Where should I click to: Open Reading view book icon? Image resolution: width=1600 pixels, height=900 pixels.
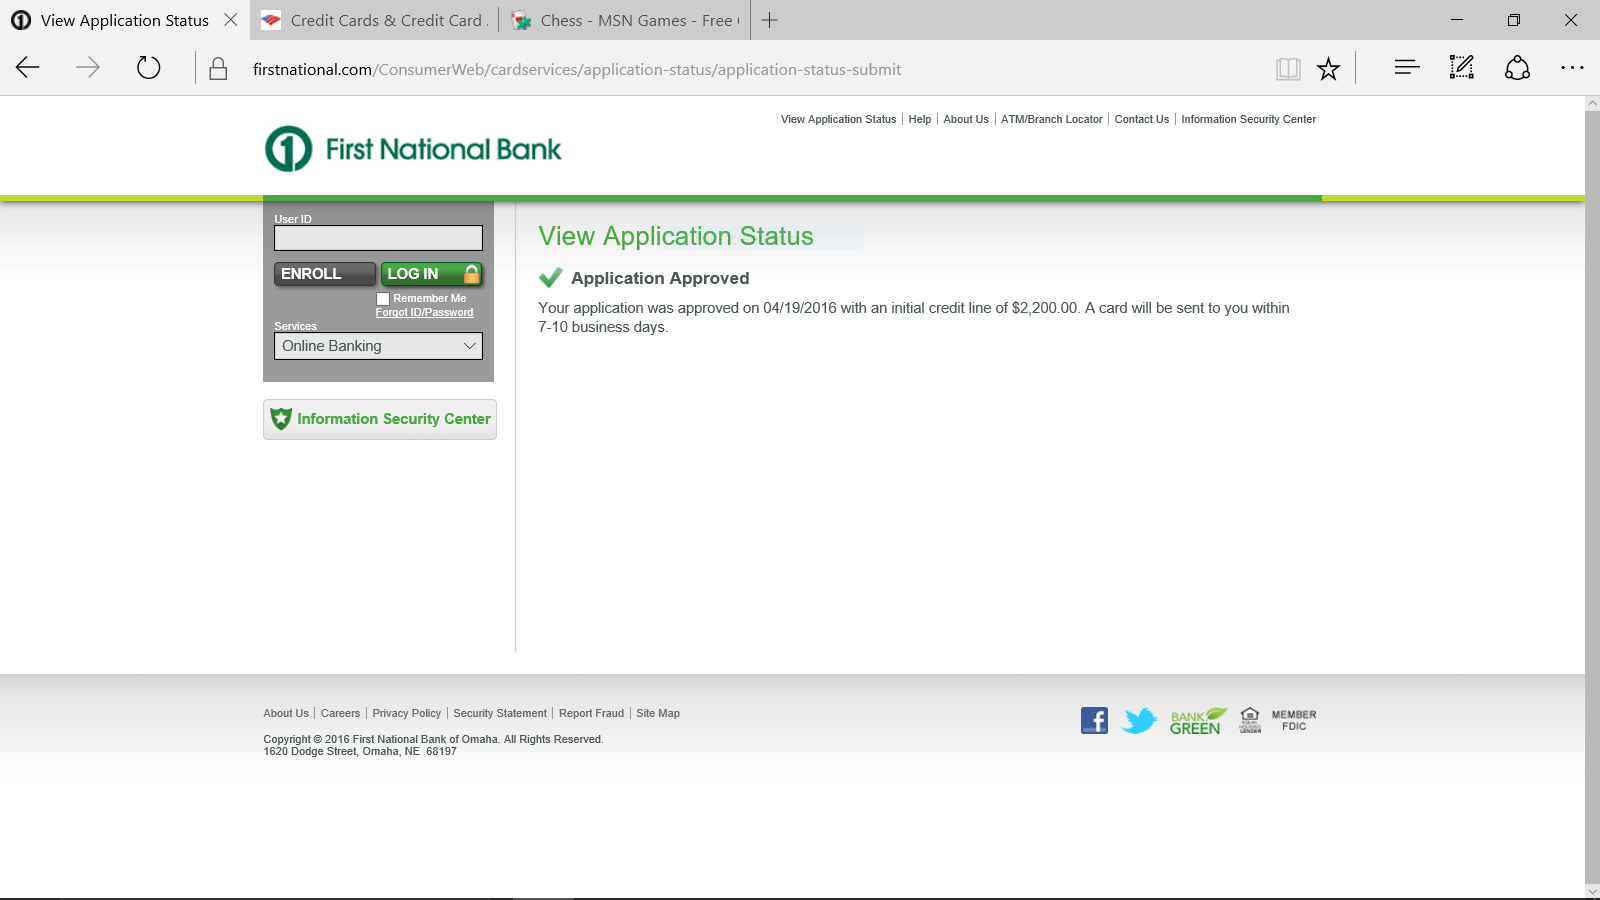coord(1288,69)
